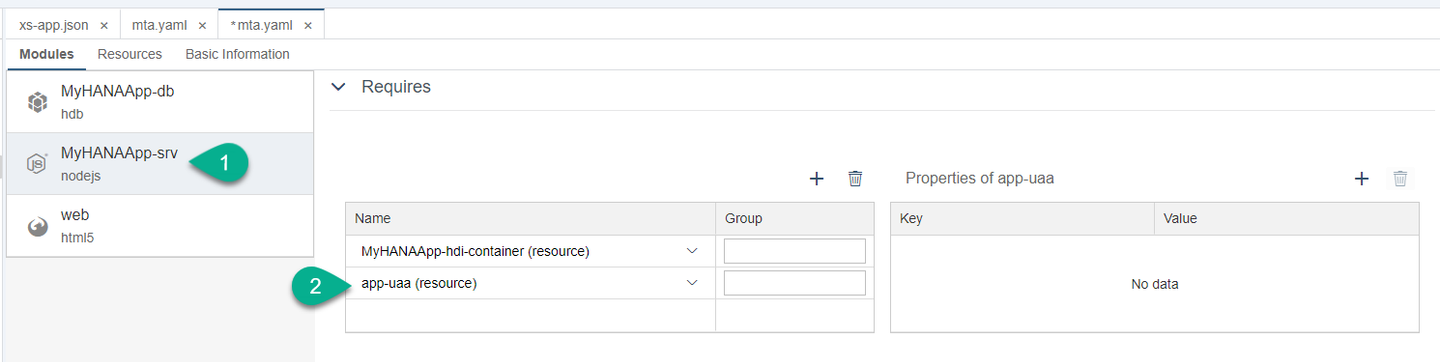Click the hdb module icon
The height and width of the screenshot is (362, 1440).
click(x=37, y=102)
